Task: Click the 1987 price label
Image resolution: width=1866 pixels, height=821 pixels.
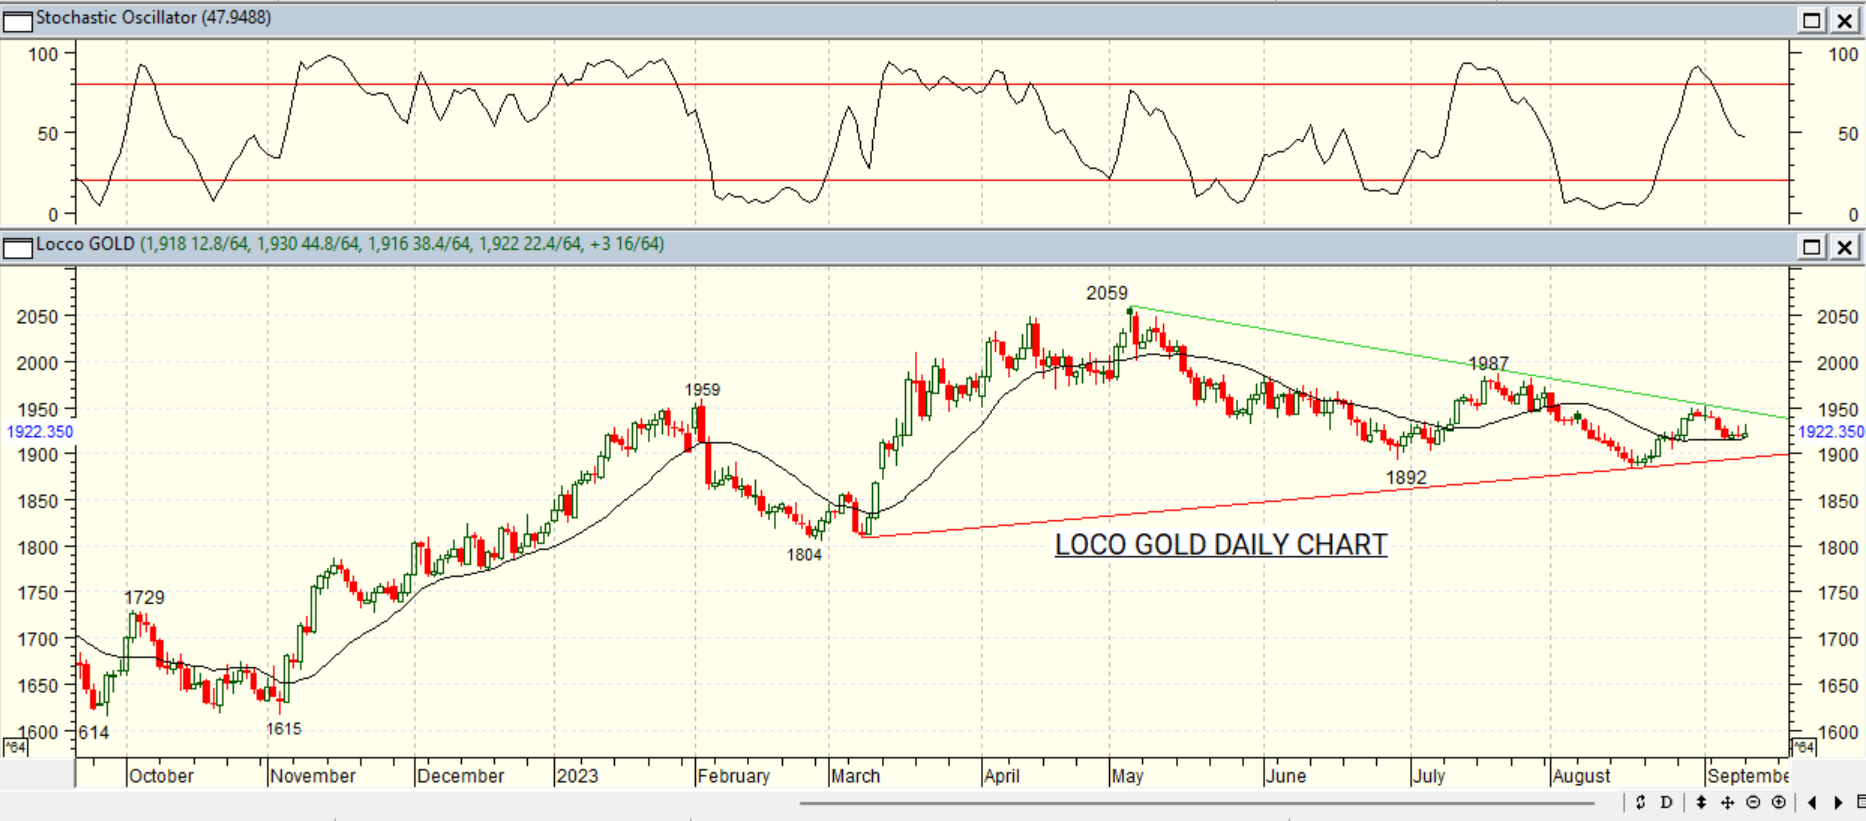Action: (x=1488, y=364)
